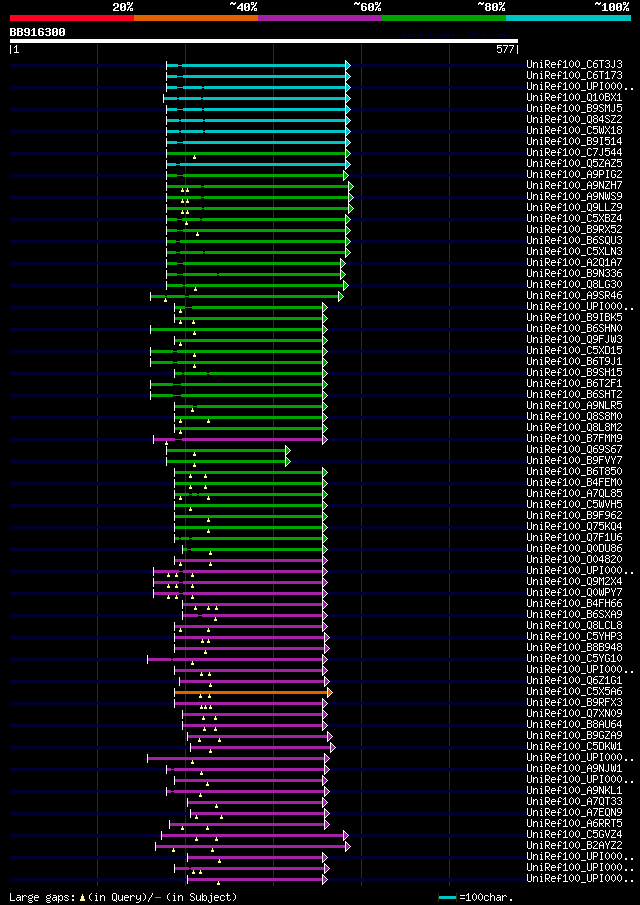Image resolution: width=640 pixels, height=905 pixels.
Task: Select hit label UniRef100_C5XBZ4
Action: pyautogui.click(x=574, y=218)
